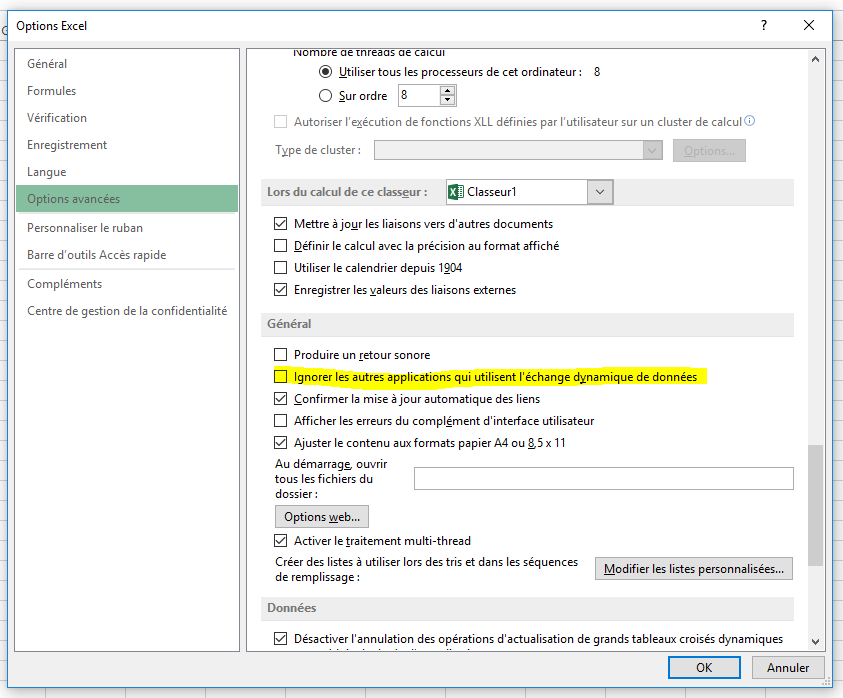Click the 'Données' section header
The height and width of the screenshot is (698, 843).
[527, 608]
